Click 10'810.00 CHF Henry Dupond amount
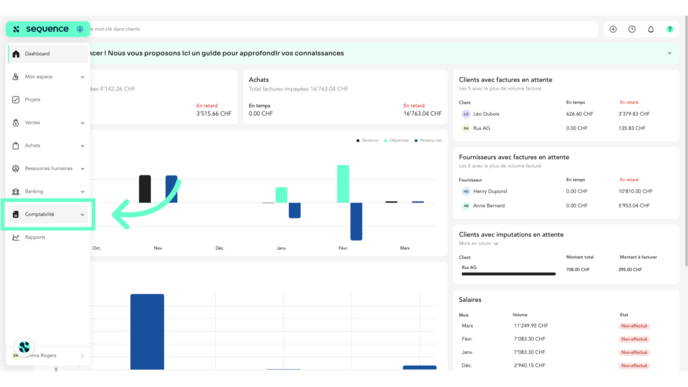 [x=635, y=191]
